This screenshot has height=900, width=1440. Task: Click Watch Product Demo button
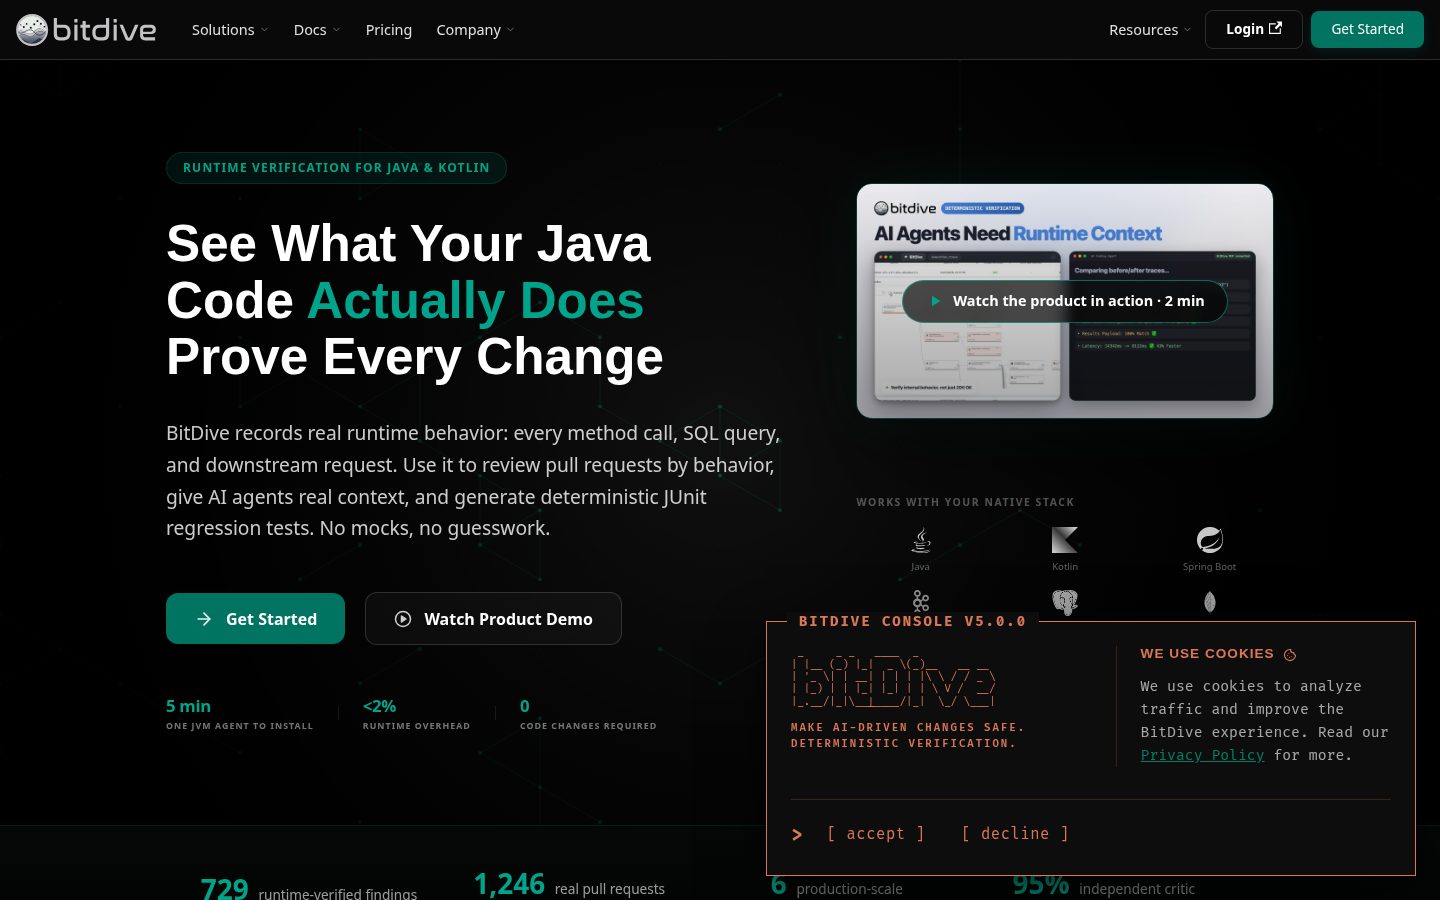[493, 619]
